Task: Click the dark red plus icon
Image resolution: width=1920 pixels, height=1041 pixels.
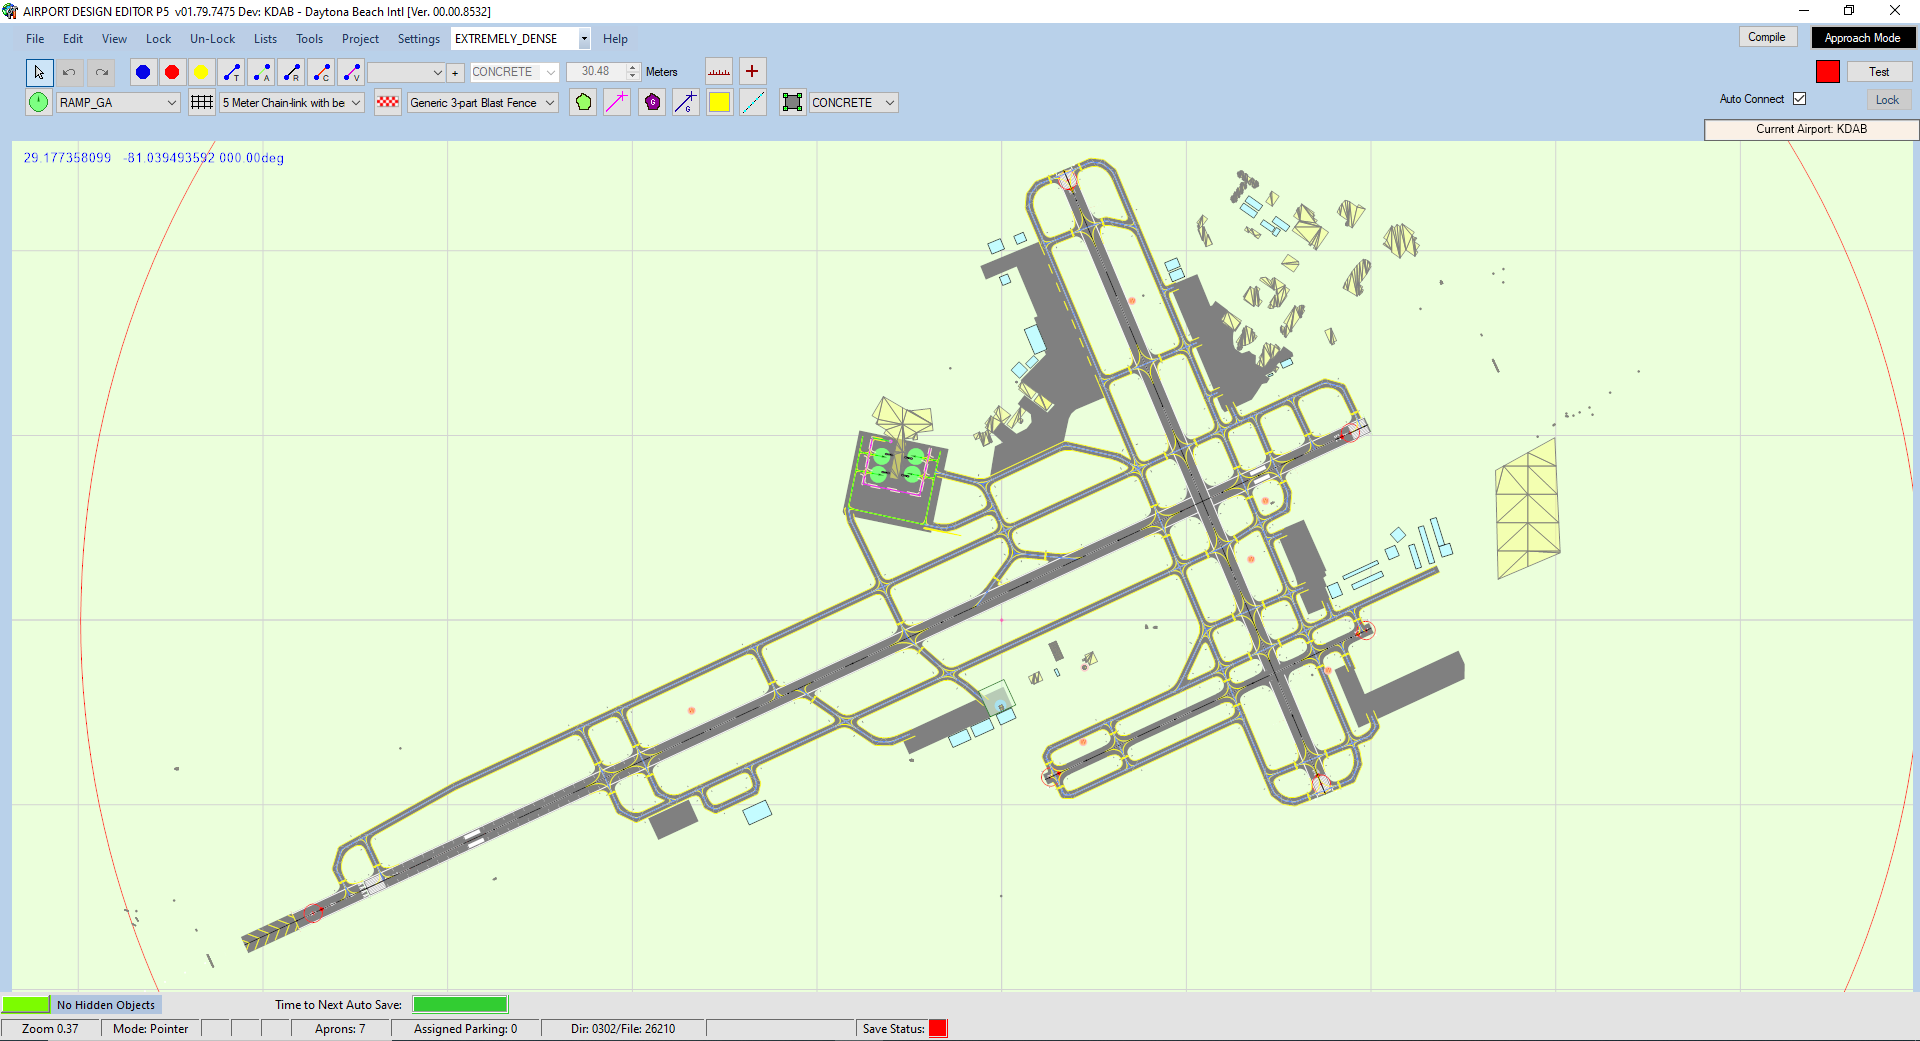Action: (752, 71)
